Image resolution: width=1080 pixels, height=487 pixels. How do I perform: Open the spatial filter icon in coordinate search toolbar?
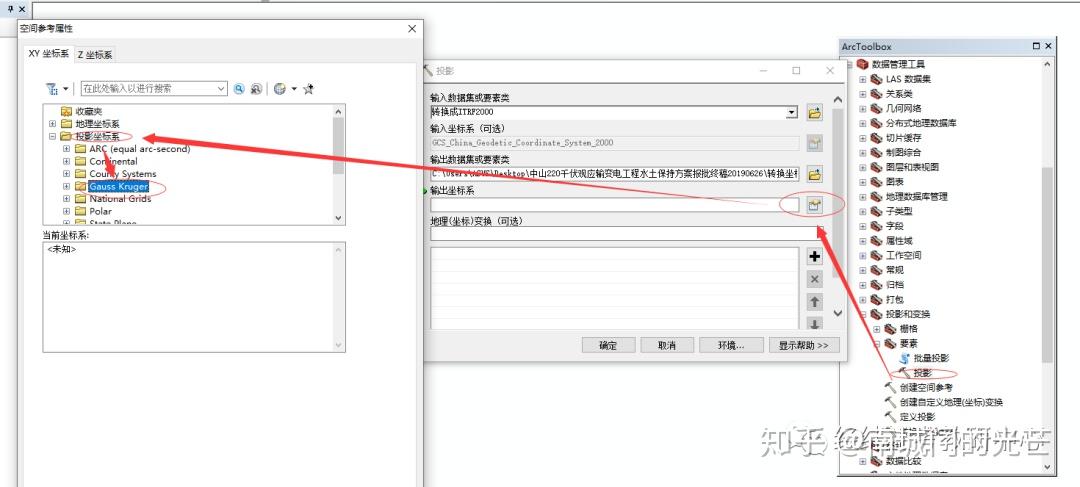tap(52, 89)
